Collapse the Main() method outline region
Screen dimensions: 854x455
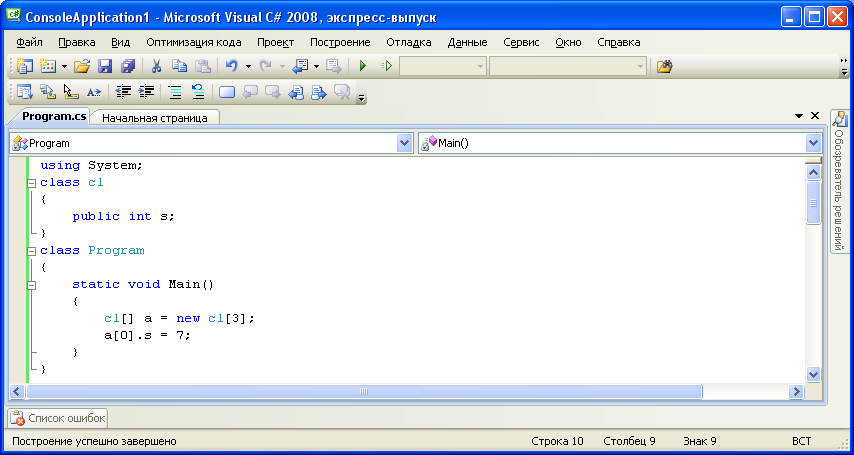(32, 284)
